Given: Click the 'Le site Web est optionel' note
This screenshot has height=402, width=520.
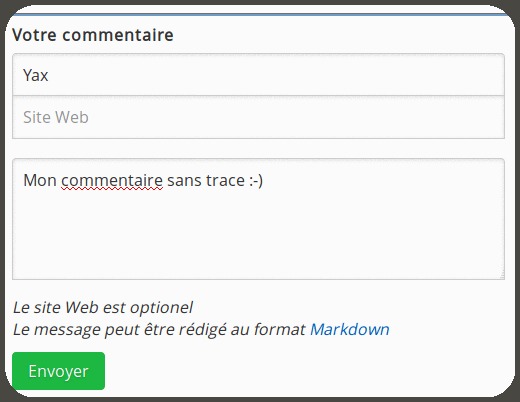Looking at the screenshot, I should click(103, 307).
